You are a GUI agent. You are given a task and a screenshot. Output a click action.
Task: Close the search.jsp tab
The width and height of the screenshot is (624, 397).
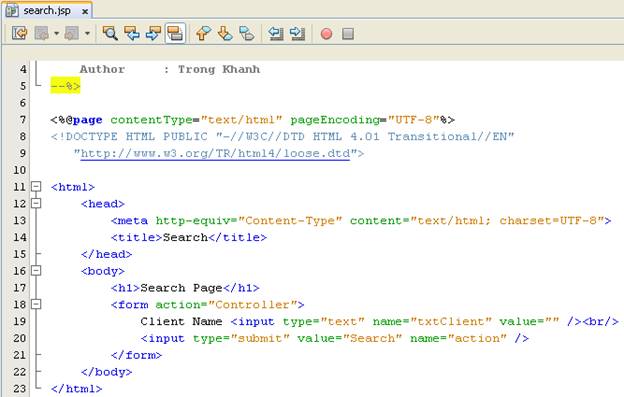(x=85, y=12)
